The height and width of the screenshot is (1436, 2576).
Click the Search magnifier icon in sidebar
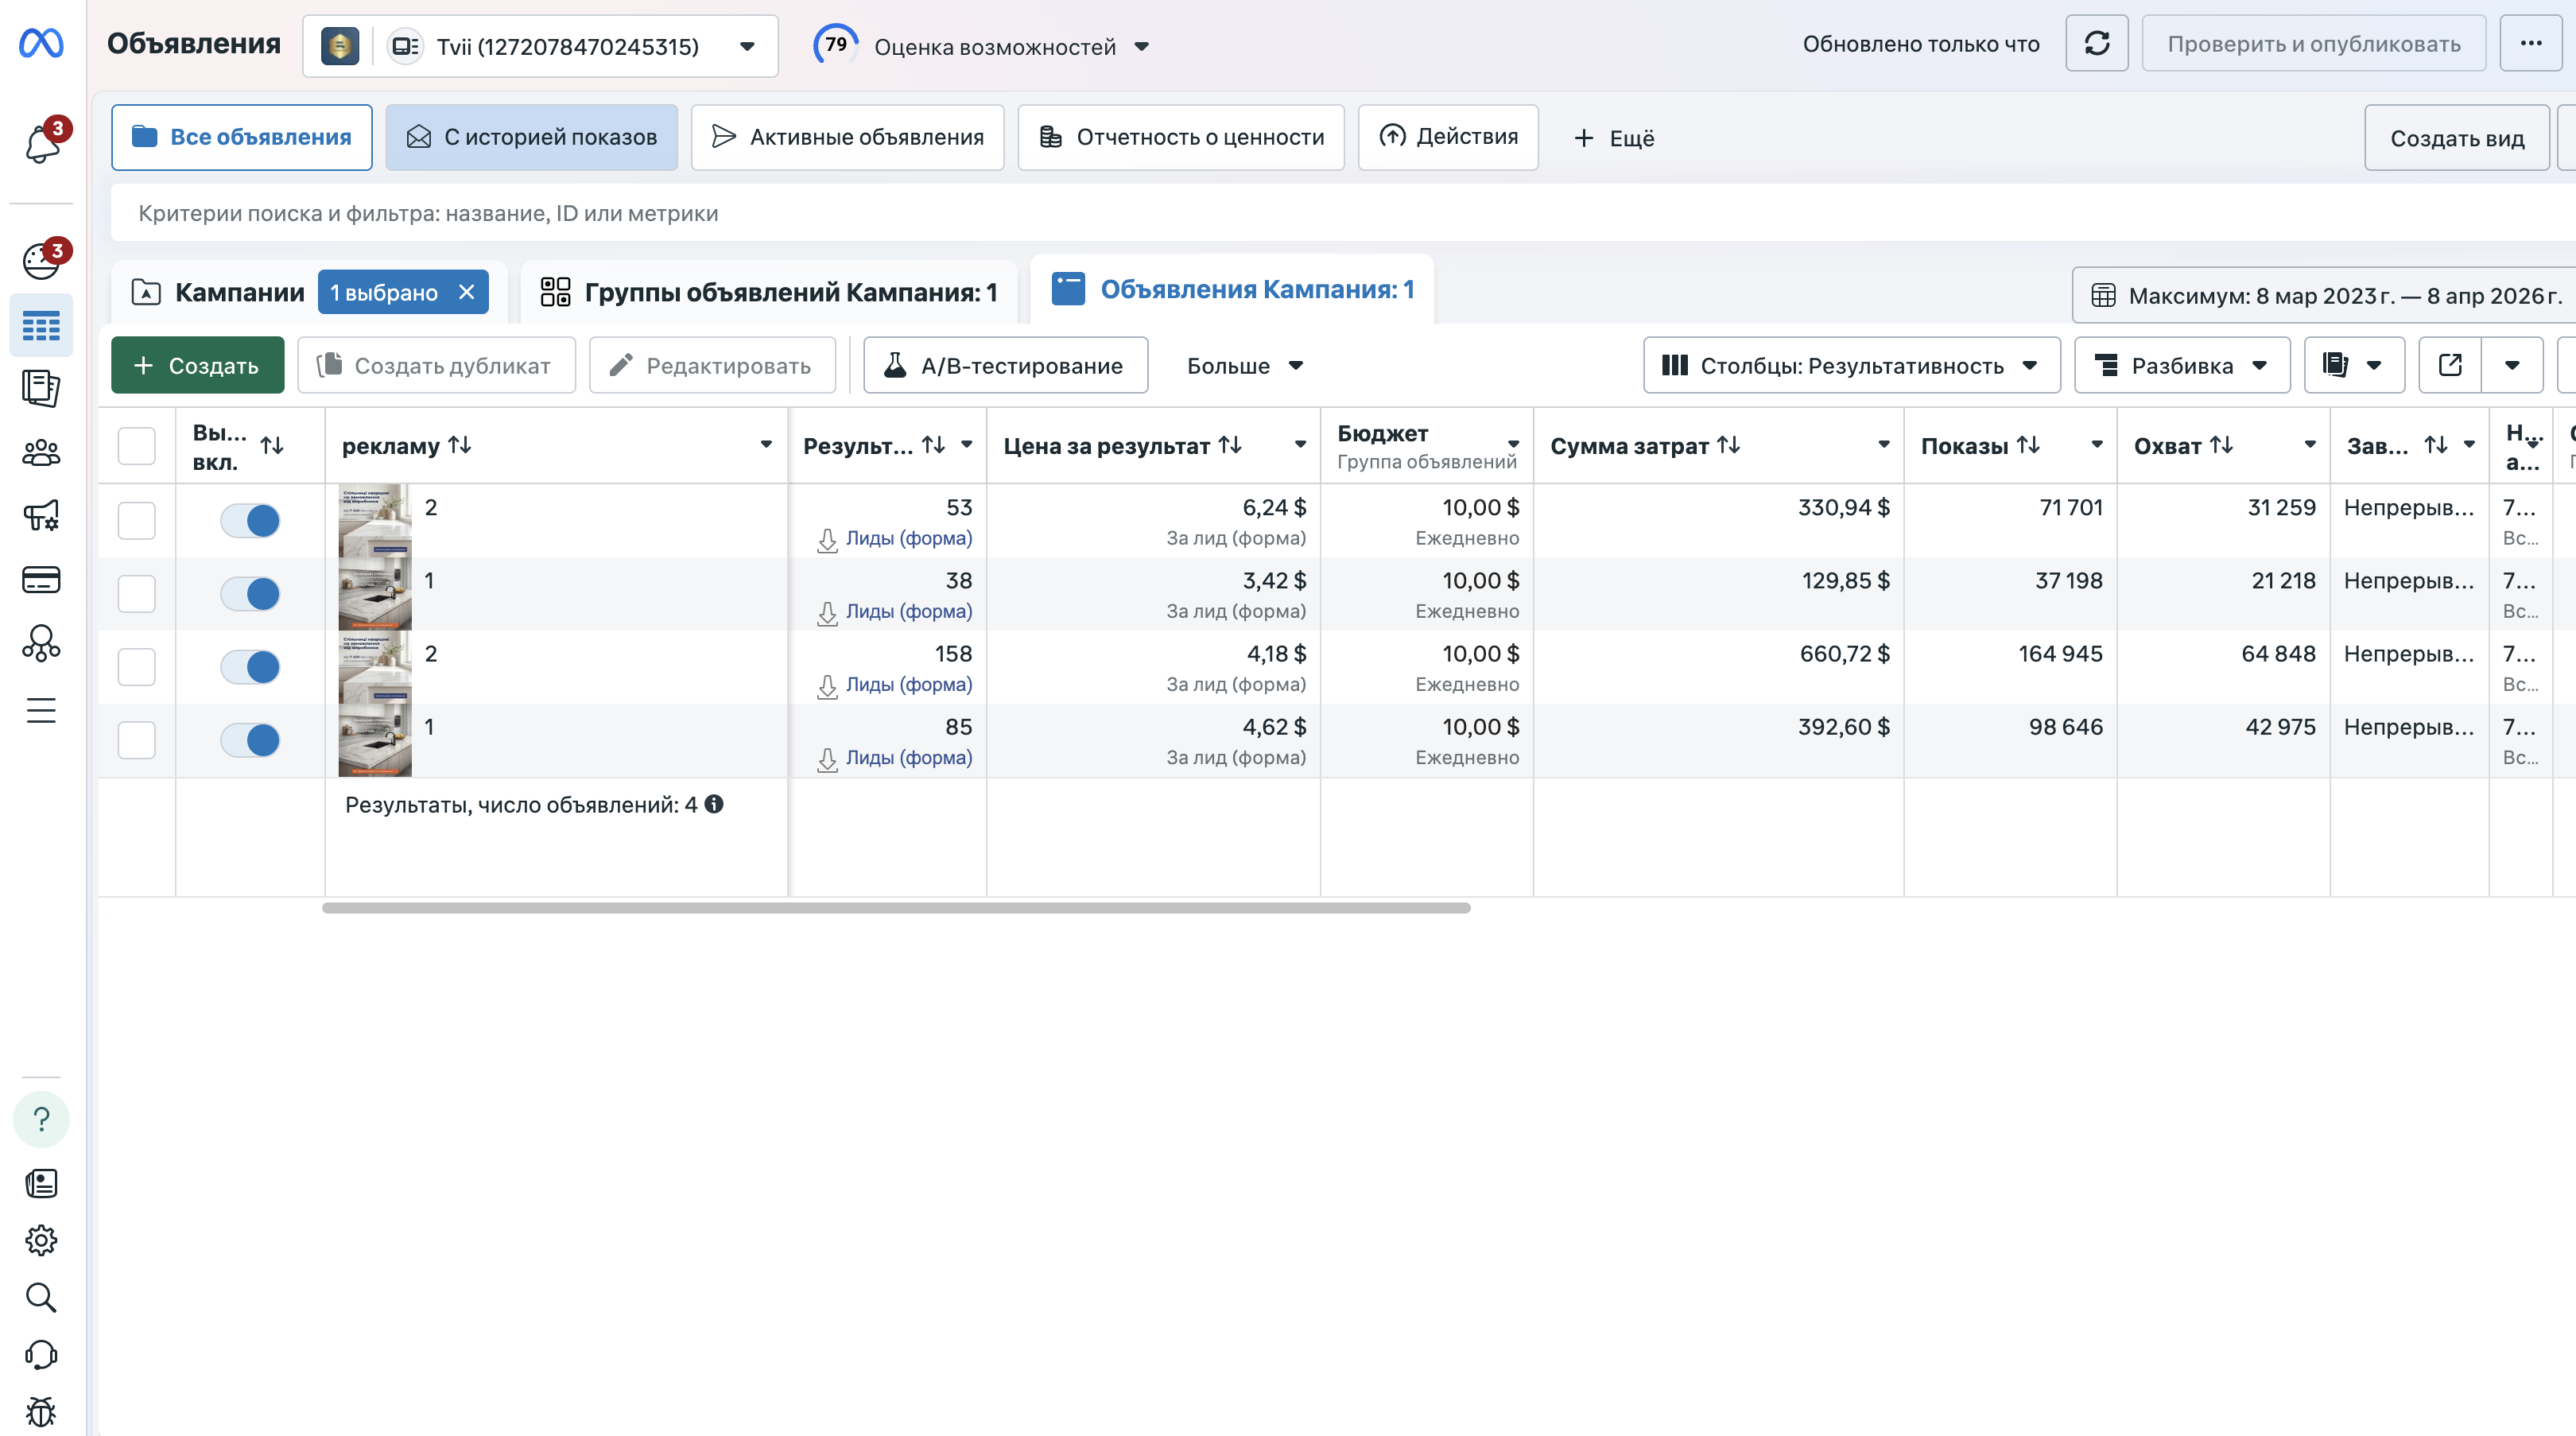point(41,1297)
